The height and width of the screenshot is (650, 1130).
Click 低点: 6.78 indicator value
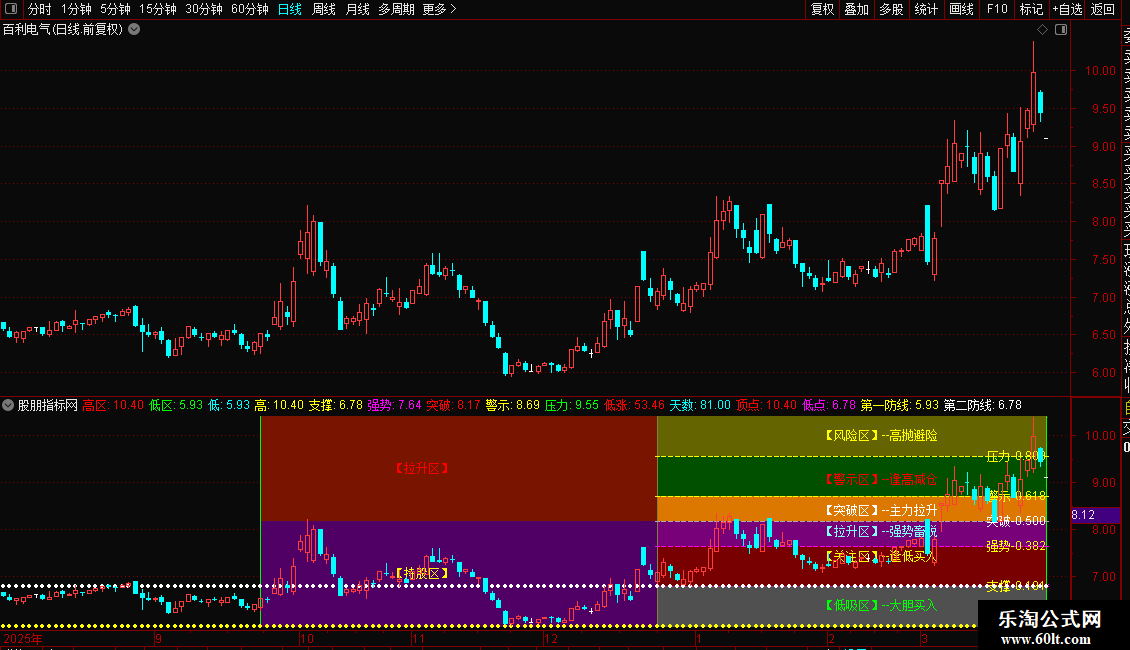click(x=829, y=405)
